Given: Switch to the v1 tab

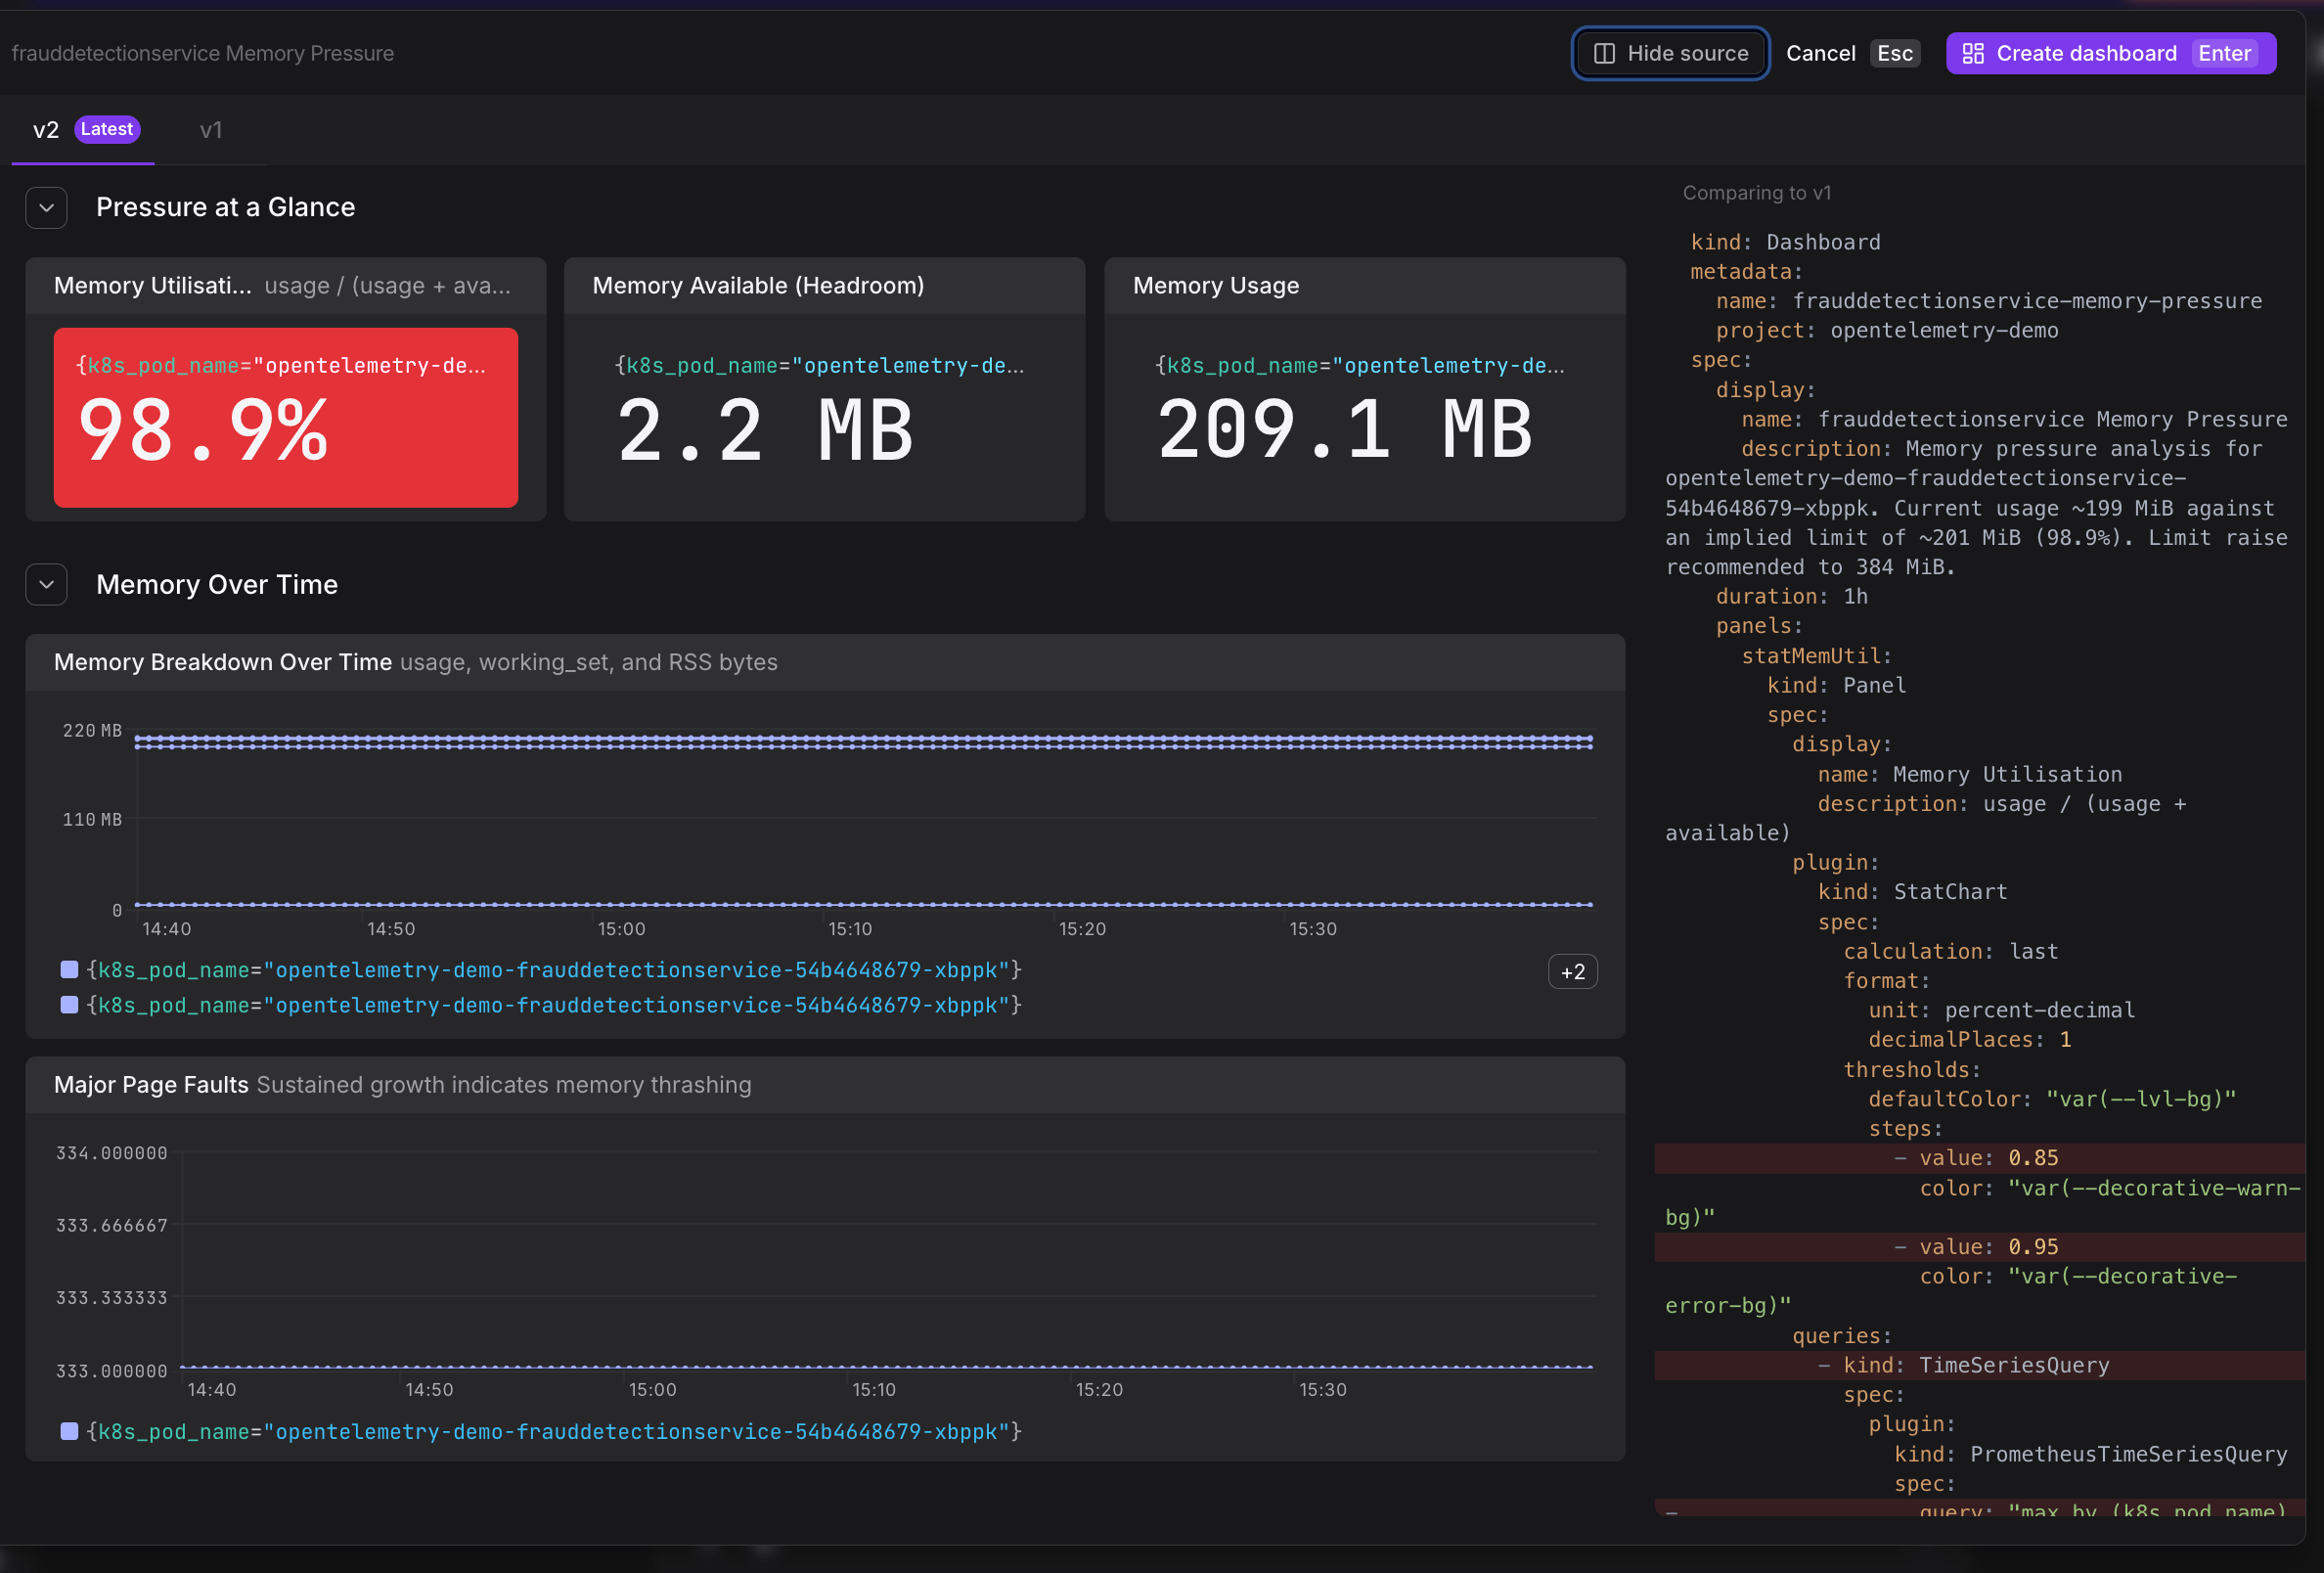Looking at the screenshot, I should [211, 129].
